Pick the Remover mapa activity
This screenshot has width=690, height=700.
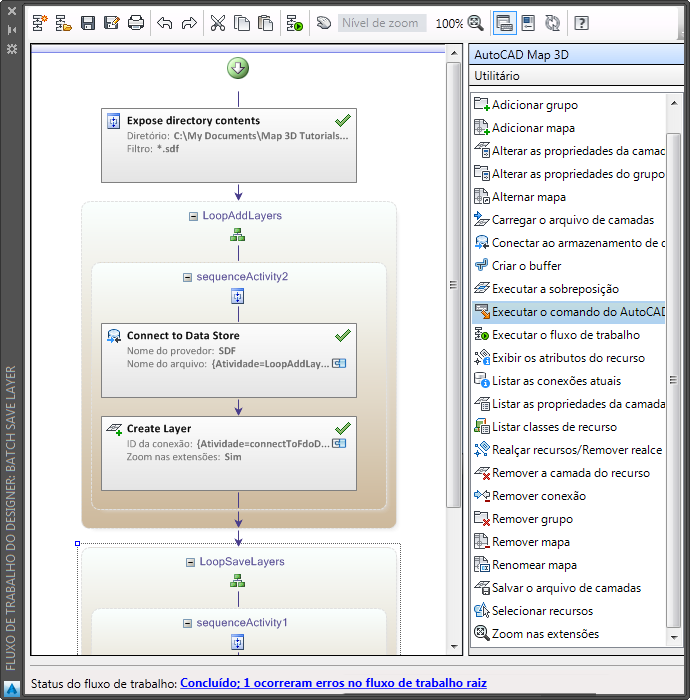(x=569, y=542)
